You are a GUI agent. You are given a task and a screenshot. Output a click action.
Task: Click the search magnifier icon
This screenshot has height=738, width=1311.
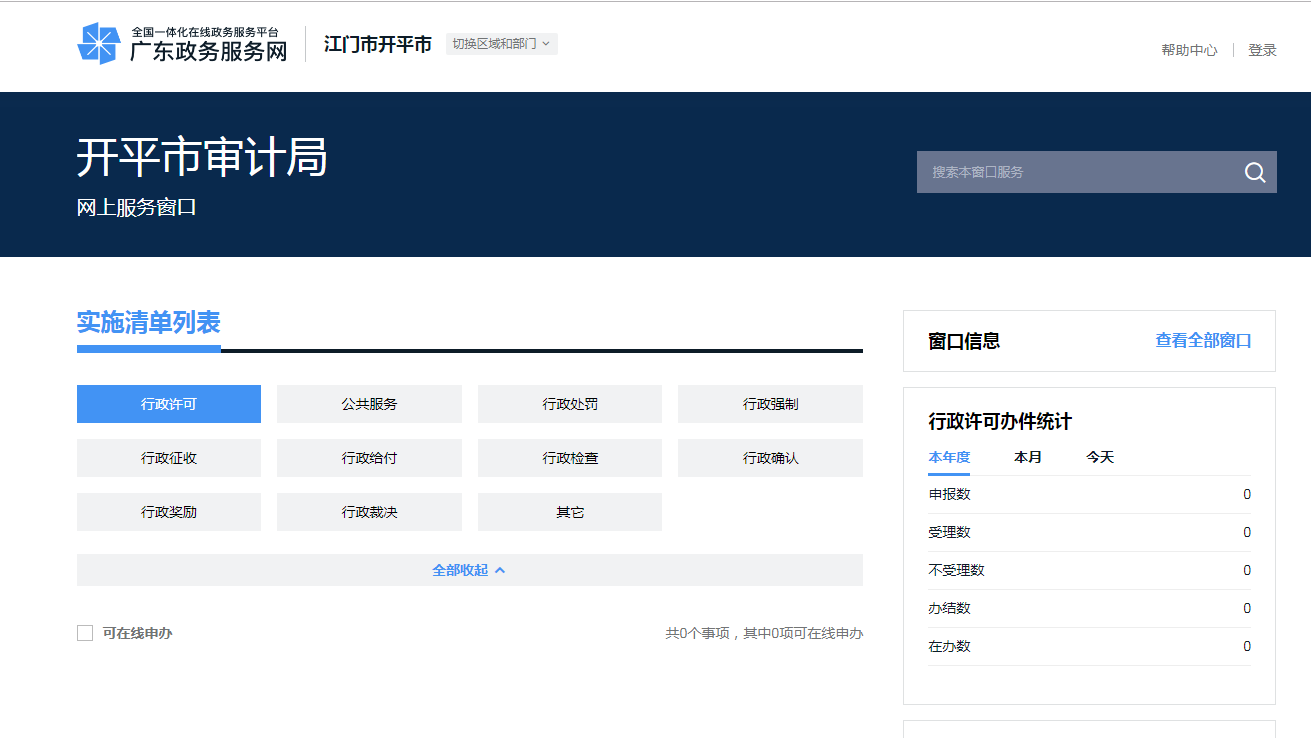pyautogui.click(x=1254, y=173)
